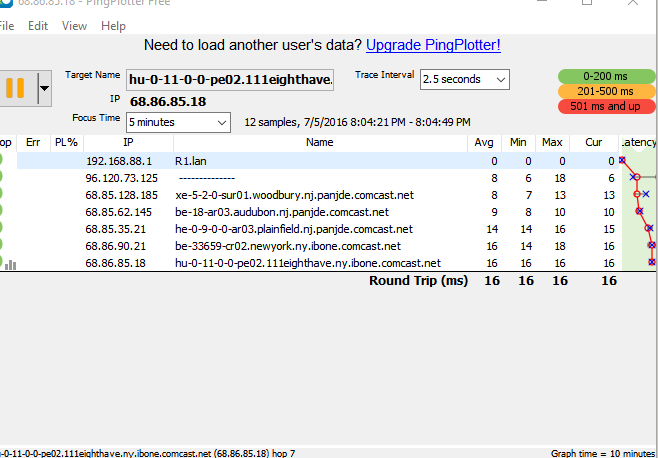Screen dimensions: 658x458
Task: Click the Avg column header
Action: [484, 142]
